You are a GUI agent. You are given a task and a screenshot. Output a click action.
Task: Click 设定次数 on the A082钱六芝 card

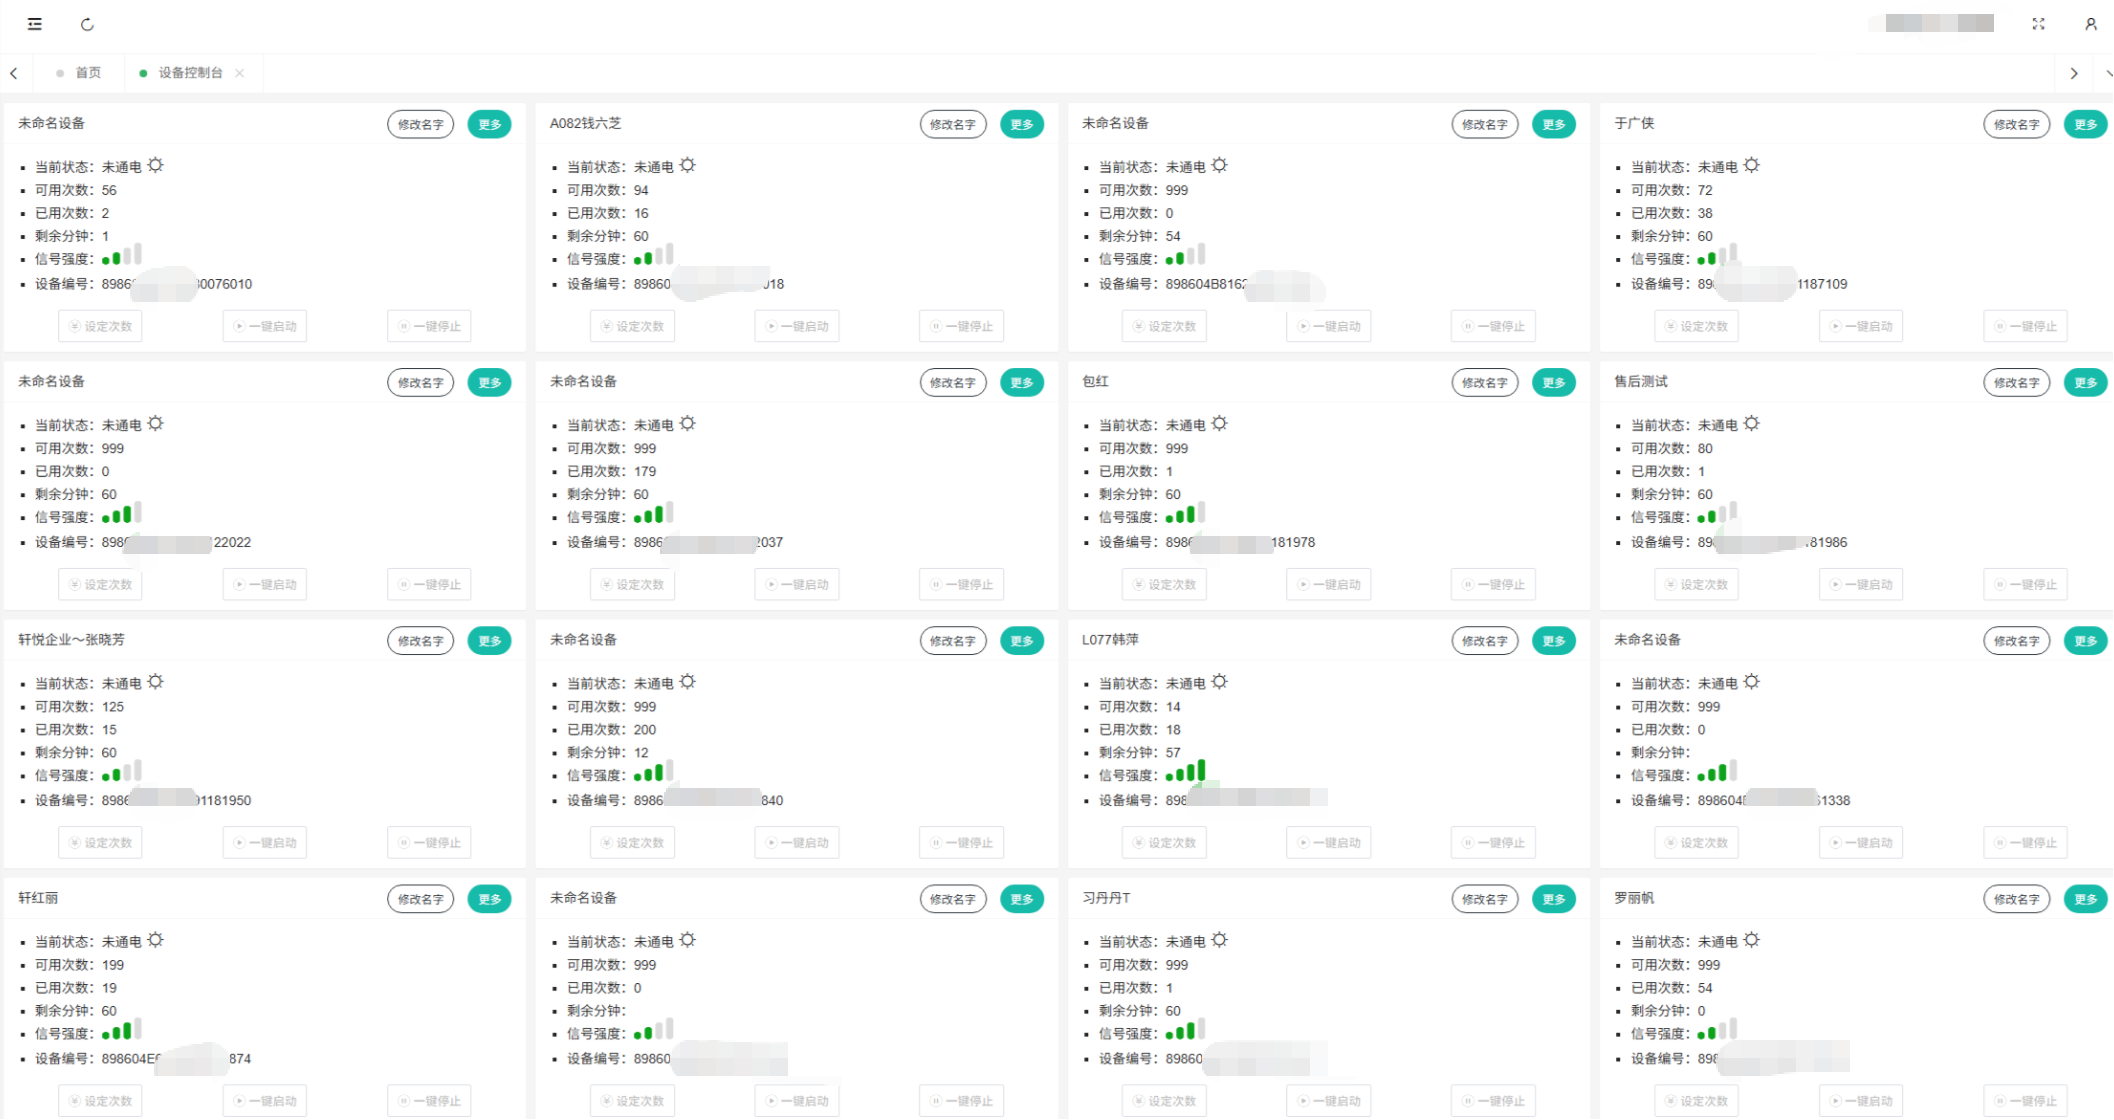pos(632,326)
